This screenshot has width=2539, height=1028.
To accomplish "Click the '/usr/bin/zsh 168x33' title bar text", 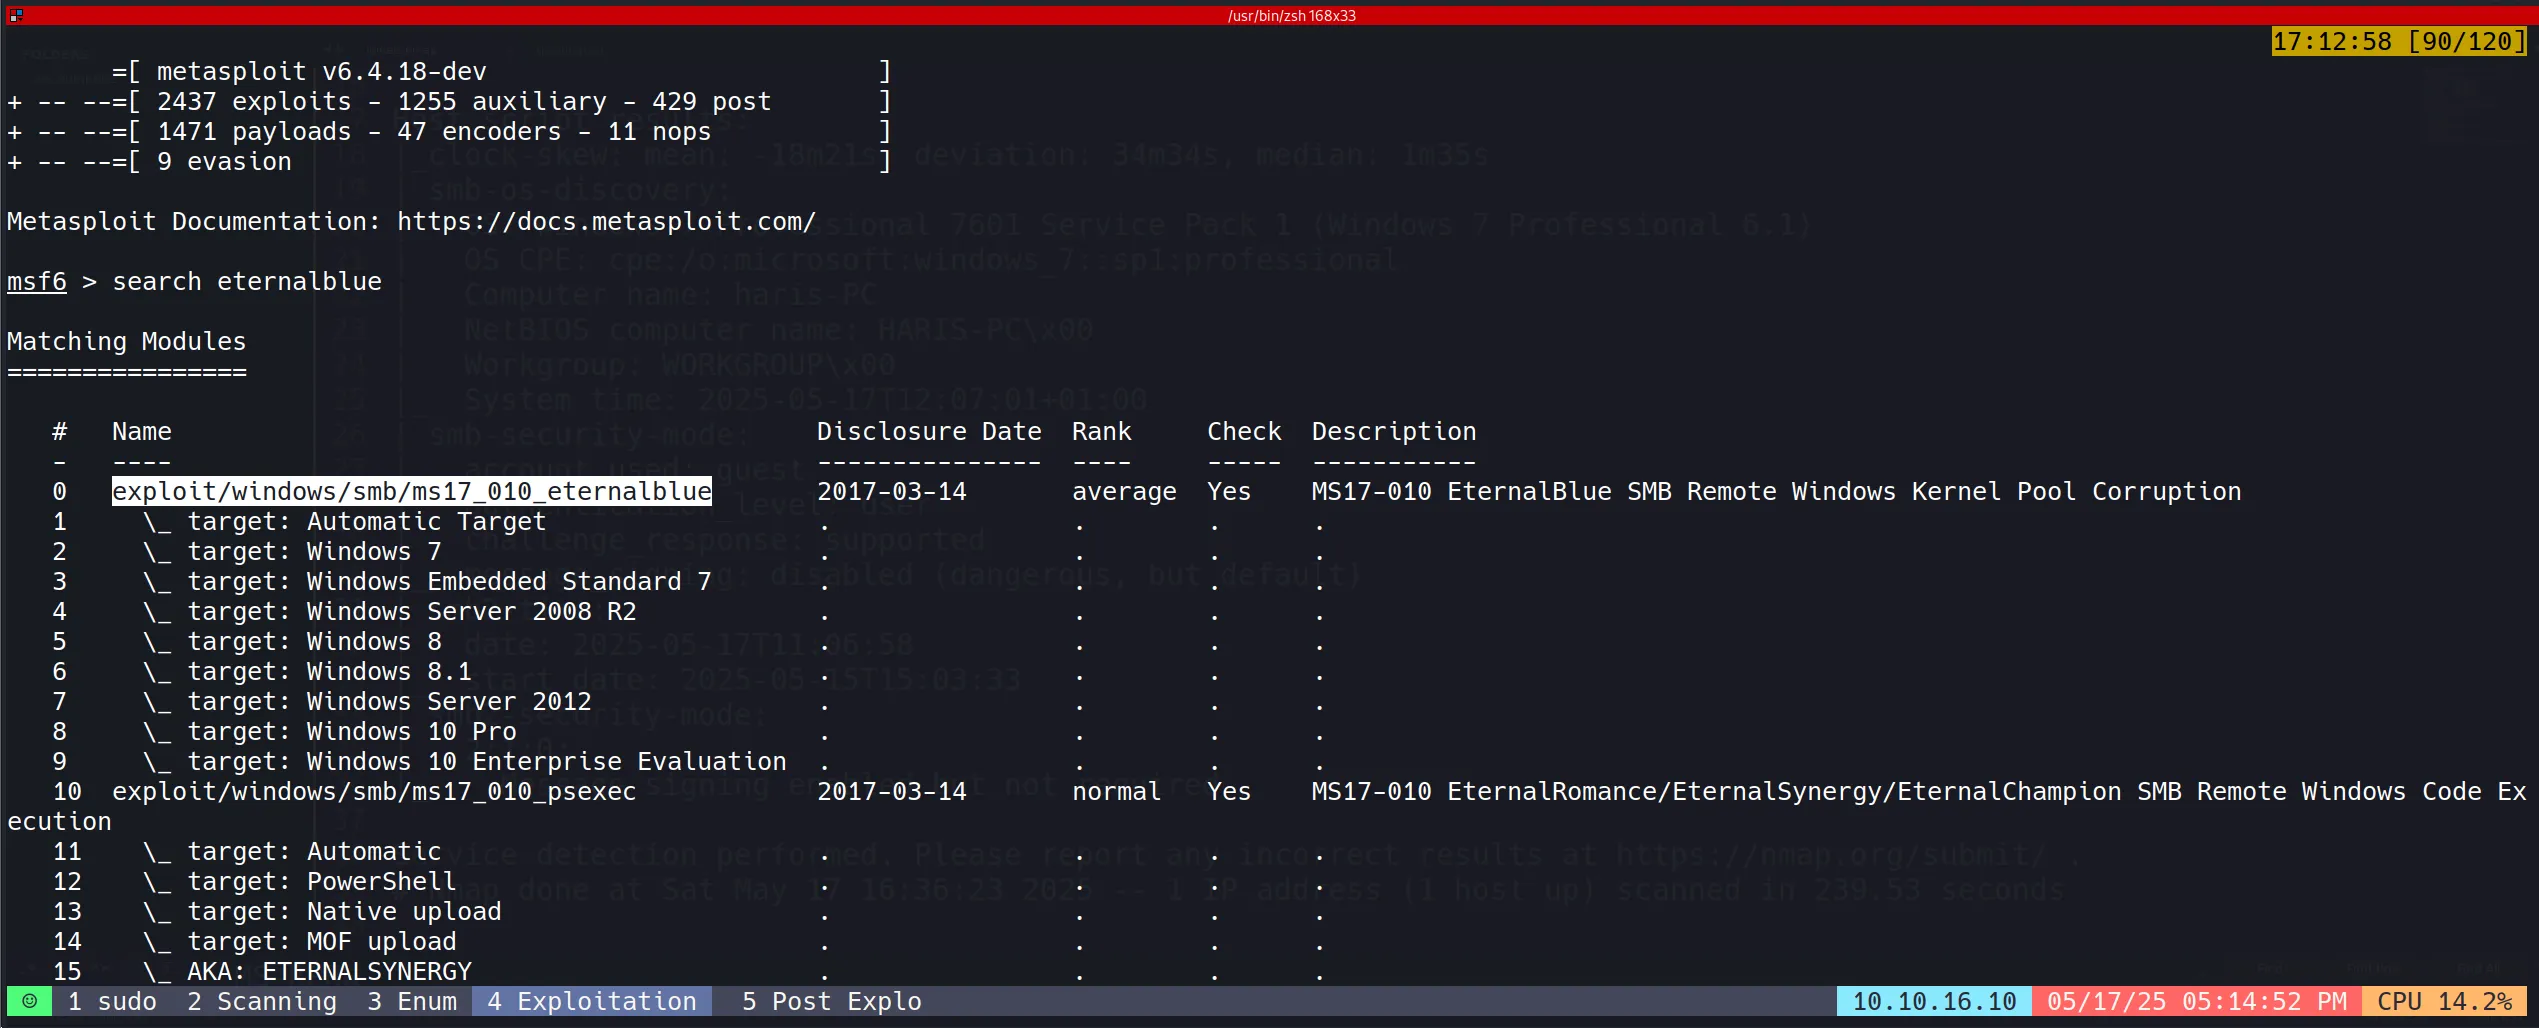I will 1291,15.
